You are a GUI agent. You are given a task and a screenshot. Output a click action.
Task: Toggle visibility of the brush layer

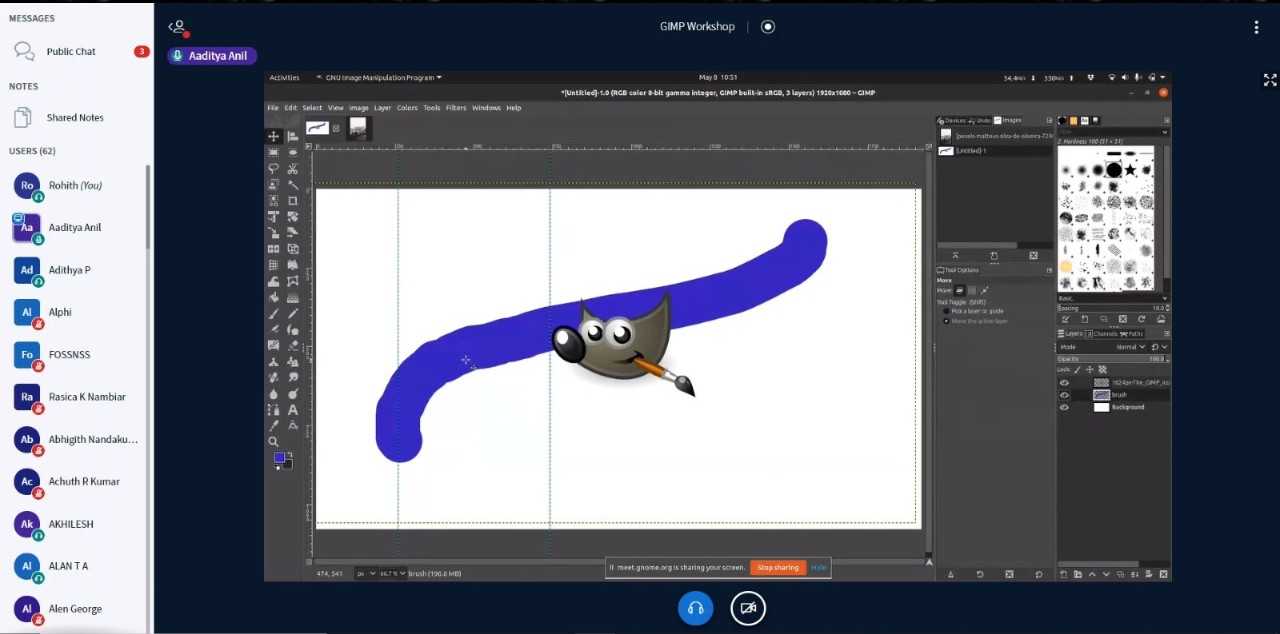1064,395
